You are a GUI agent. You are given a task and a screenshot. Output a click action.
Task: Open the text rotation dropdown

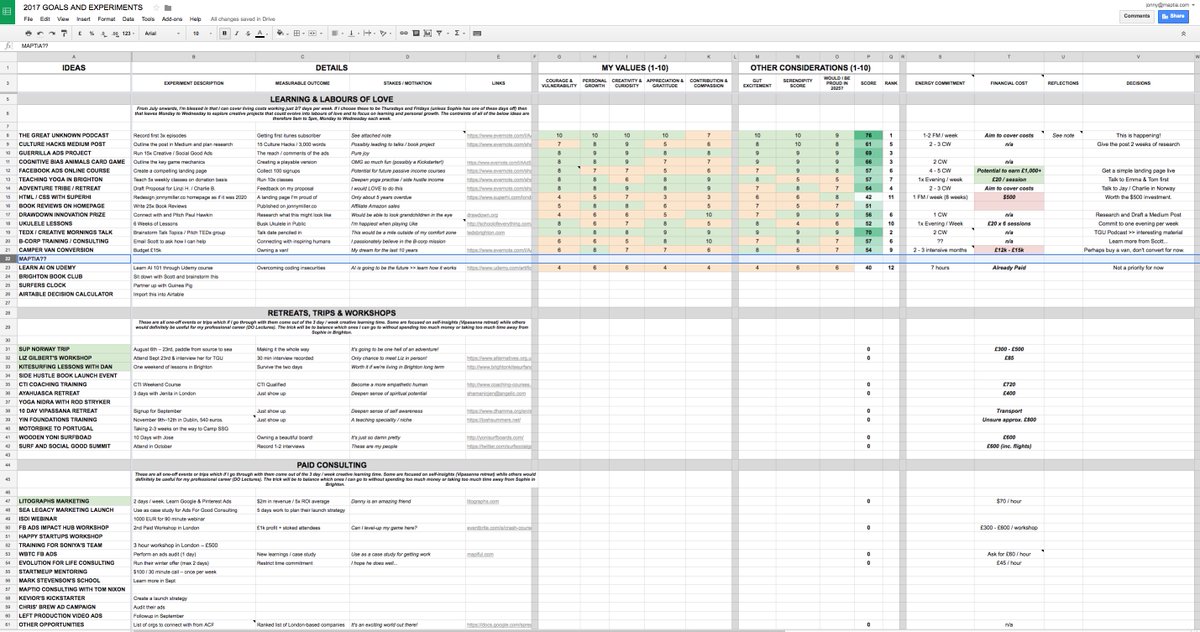point(385,33)
